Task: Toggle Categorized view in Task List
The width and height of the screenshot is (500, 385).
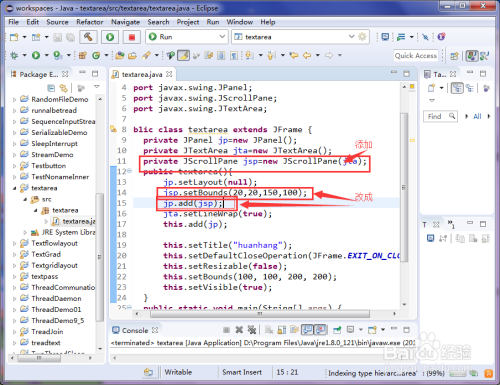Action: click(457, 88)
